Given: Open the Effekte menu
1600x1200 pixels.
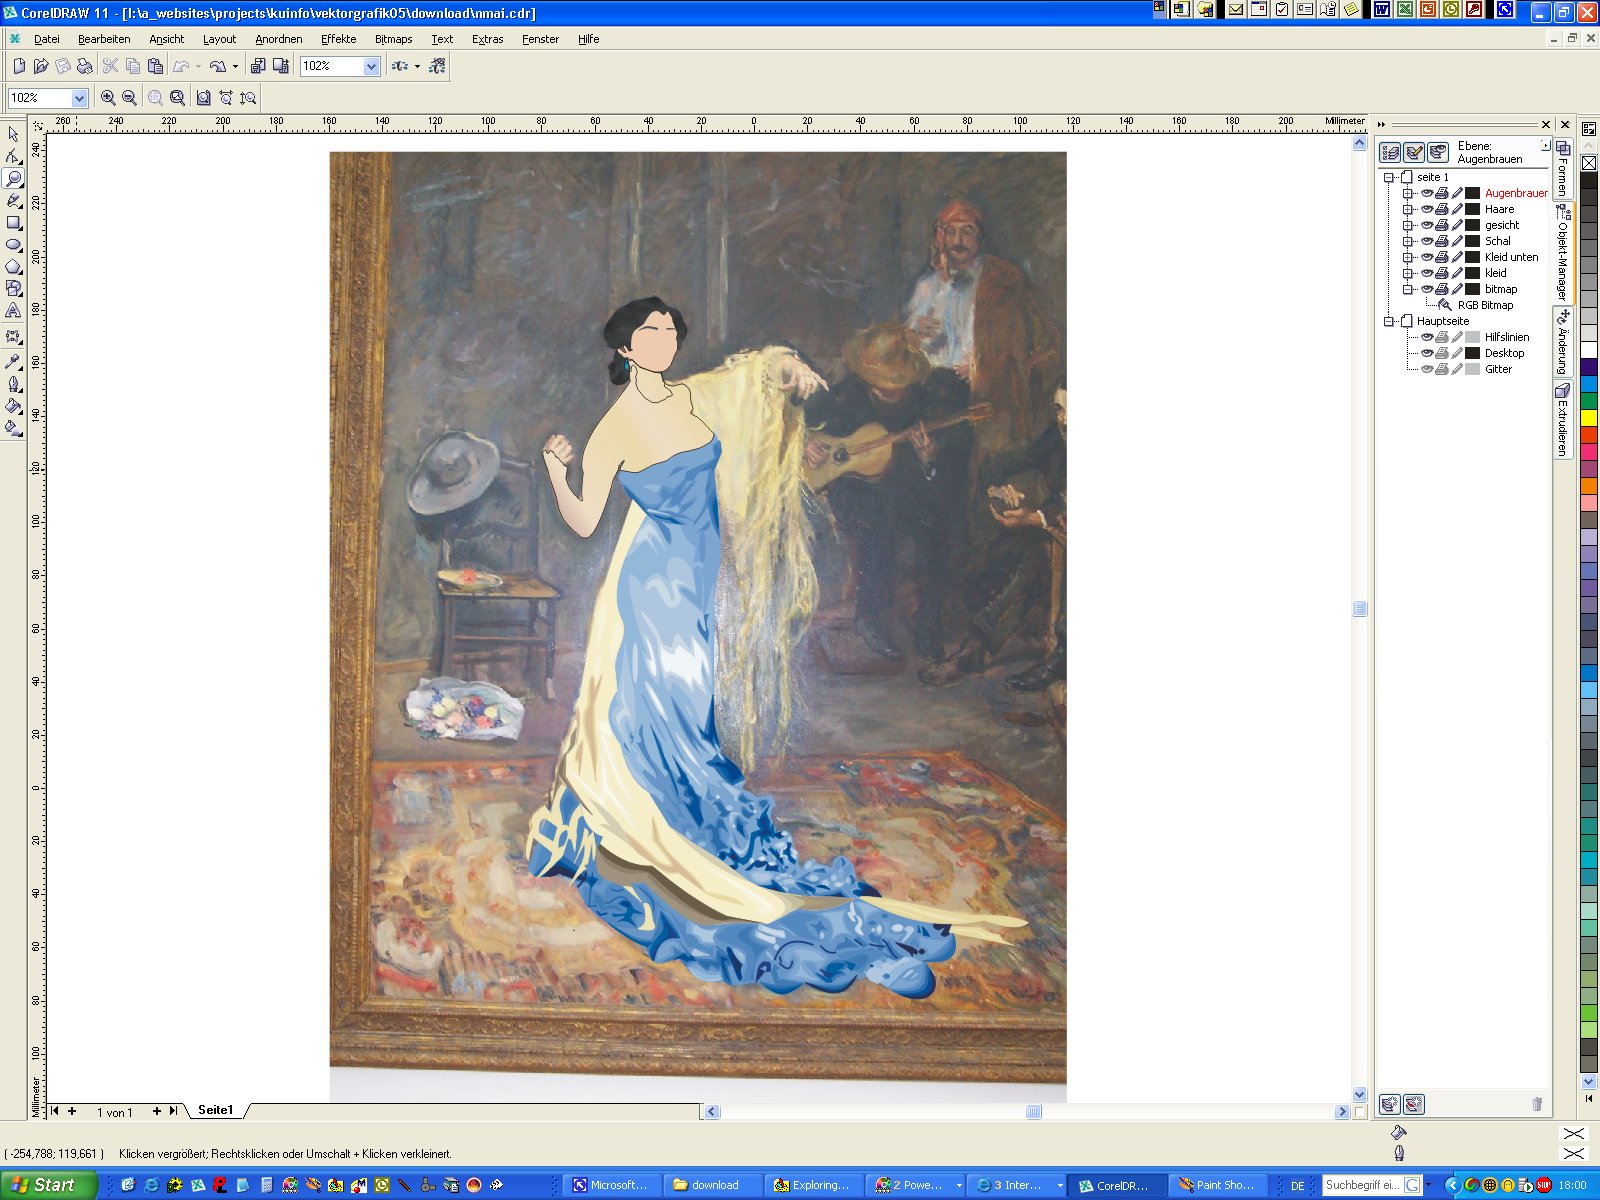Looking at the screenshot, I should (338, 39).
